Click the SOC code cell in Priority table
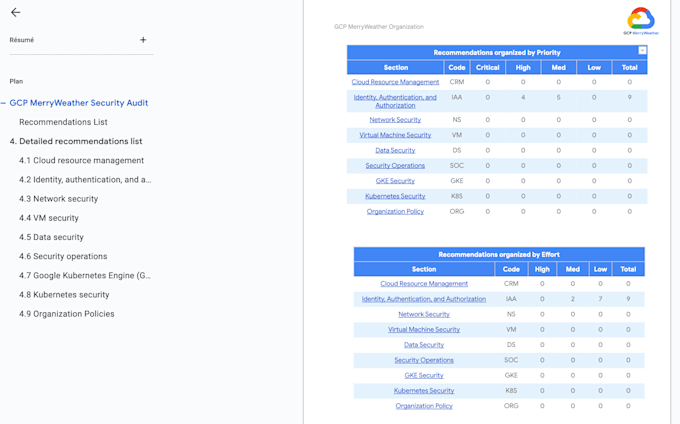 tap(457, 166)
